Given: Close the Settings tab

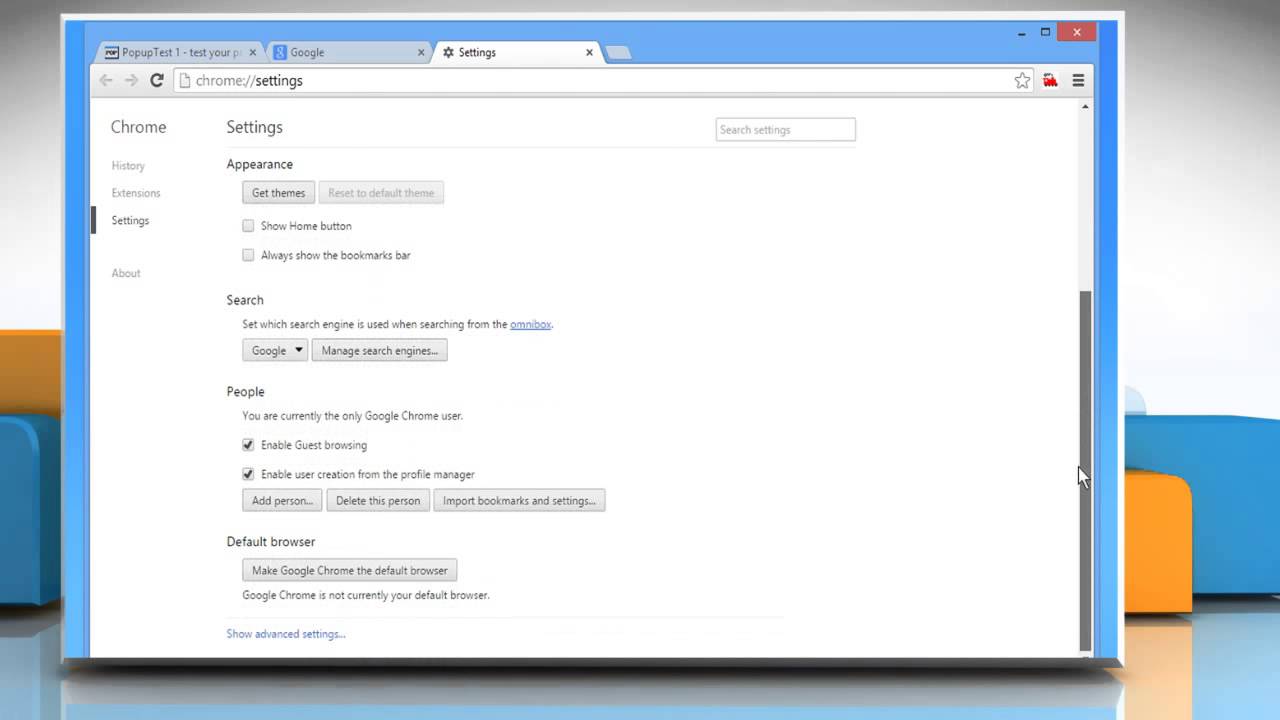Looking at the screenshot, I should 590,52.
